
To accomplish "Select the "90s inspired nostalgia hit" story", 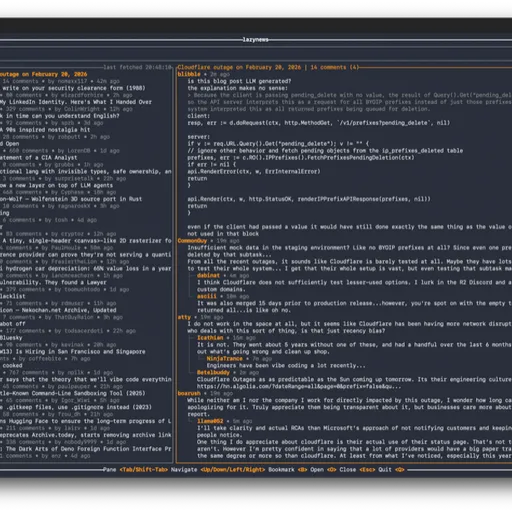I will point(45,130).
